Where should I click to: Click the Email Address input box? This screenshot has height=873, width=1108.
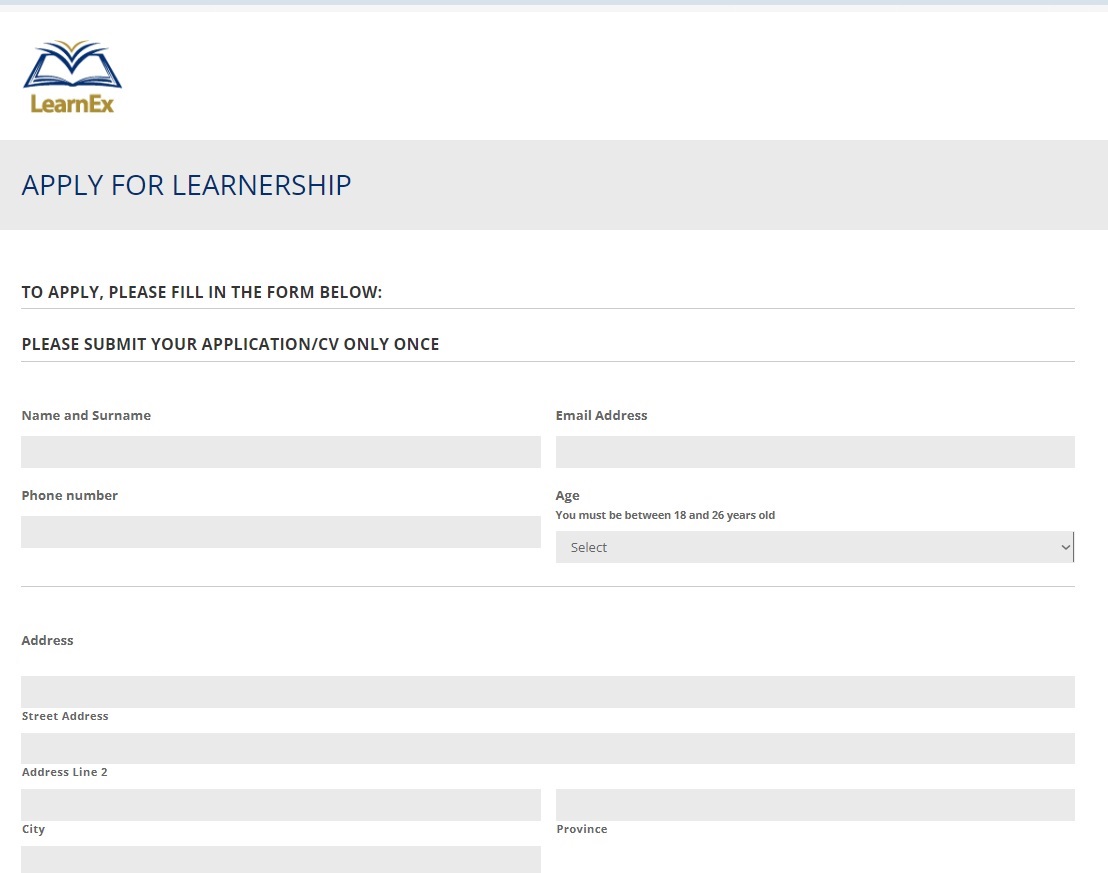click(815, 451)
